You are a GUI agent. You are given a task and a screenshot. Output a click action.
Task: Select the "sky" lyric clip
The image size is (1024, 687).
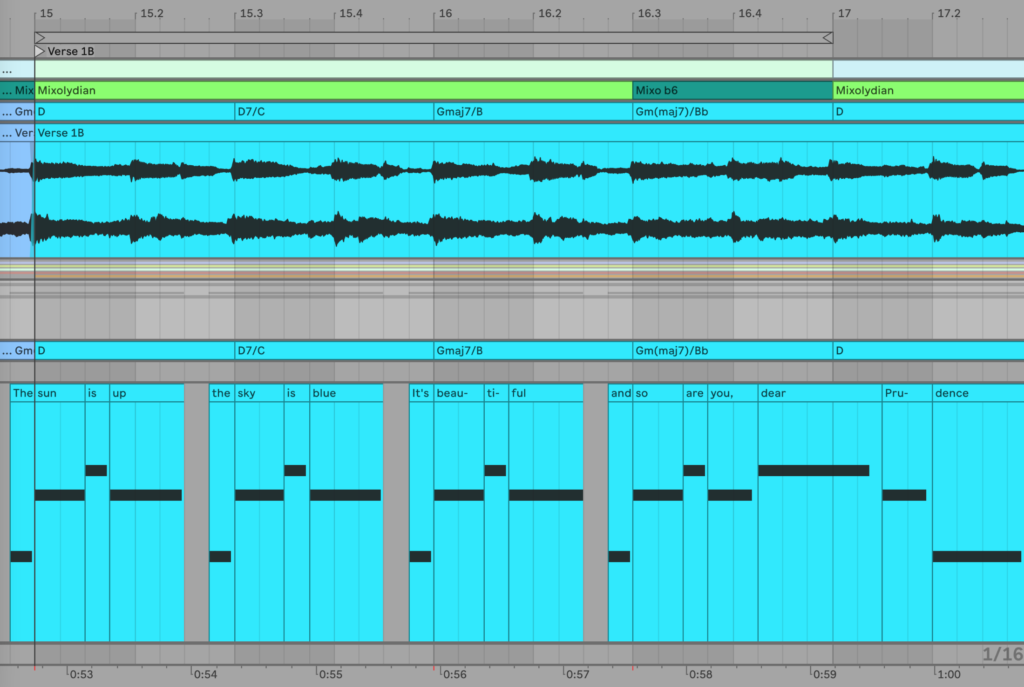point(259,393)
